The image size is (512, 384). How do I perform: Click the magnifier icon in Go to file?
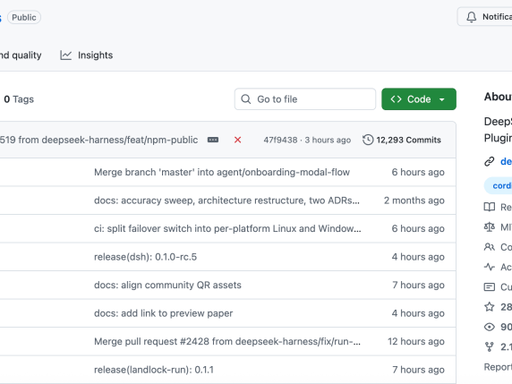(x=246, y=99)
